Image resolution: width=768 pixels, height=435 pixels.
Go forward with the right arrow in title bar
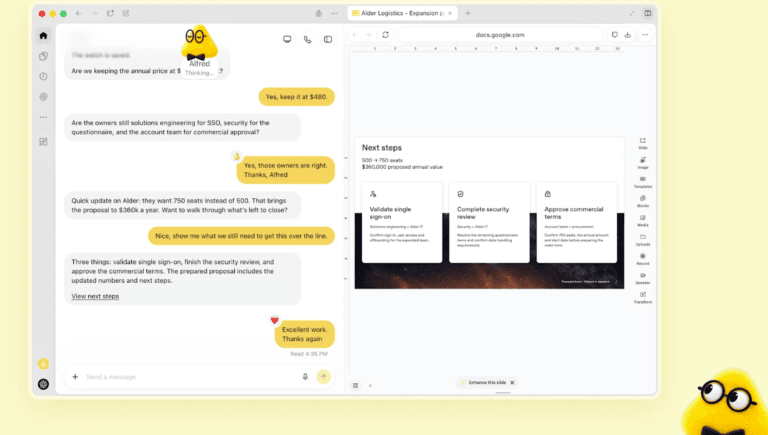(94, 14)
